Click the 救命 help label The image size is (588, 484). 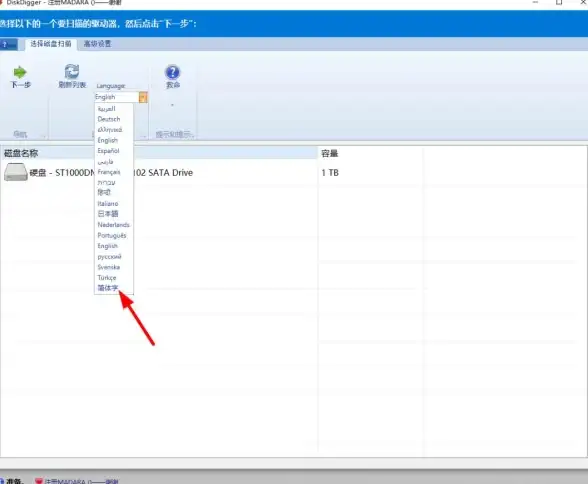(x=173, y=85)
